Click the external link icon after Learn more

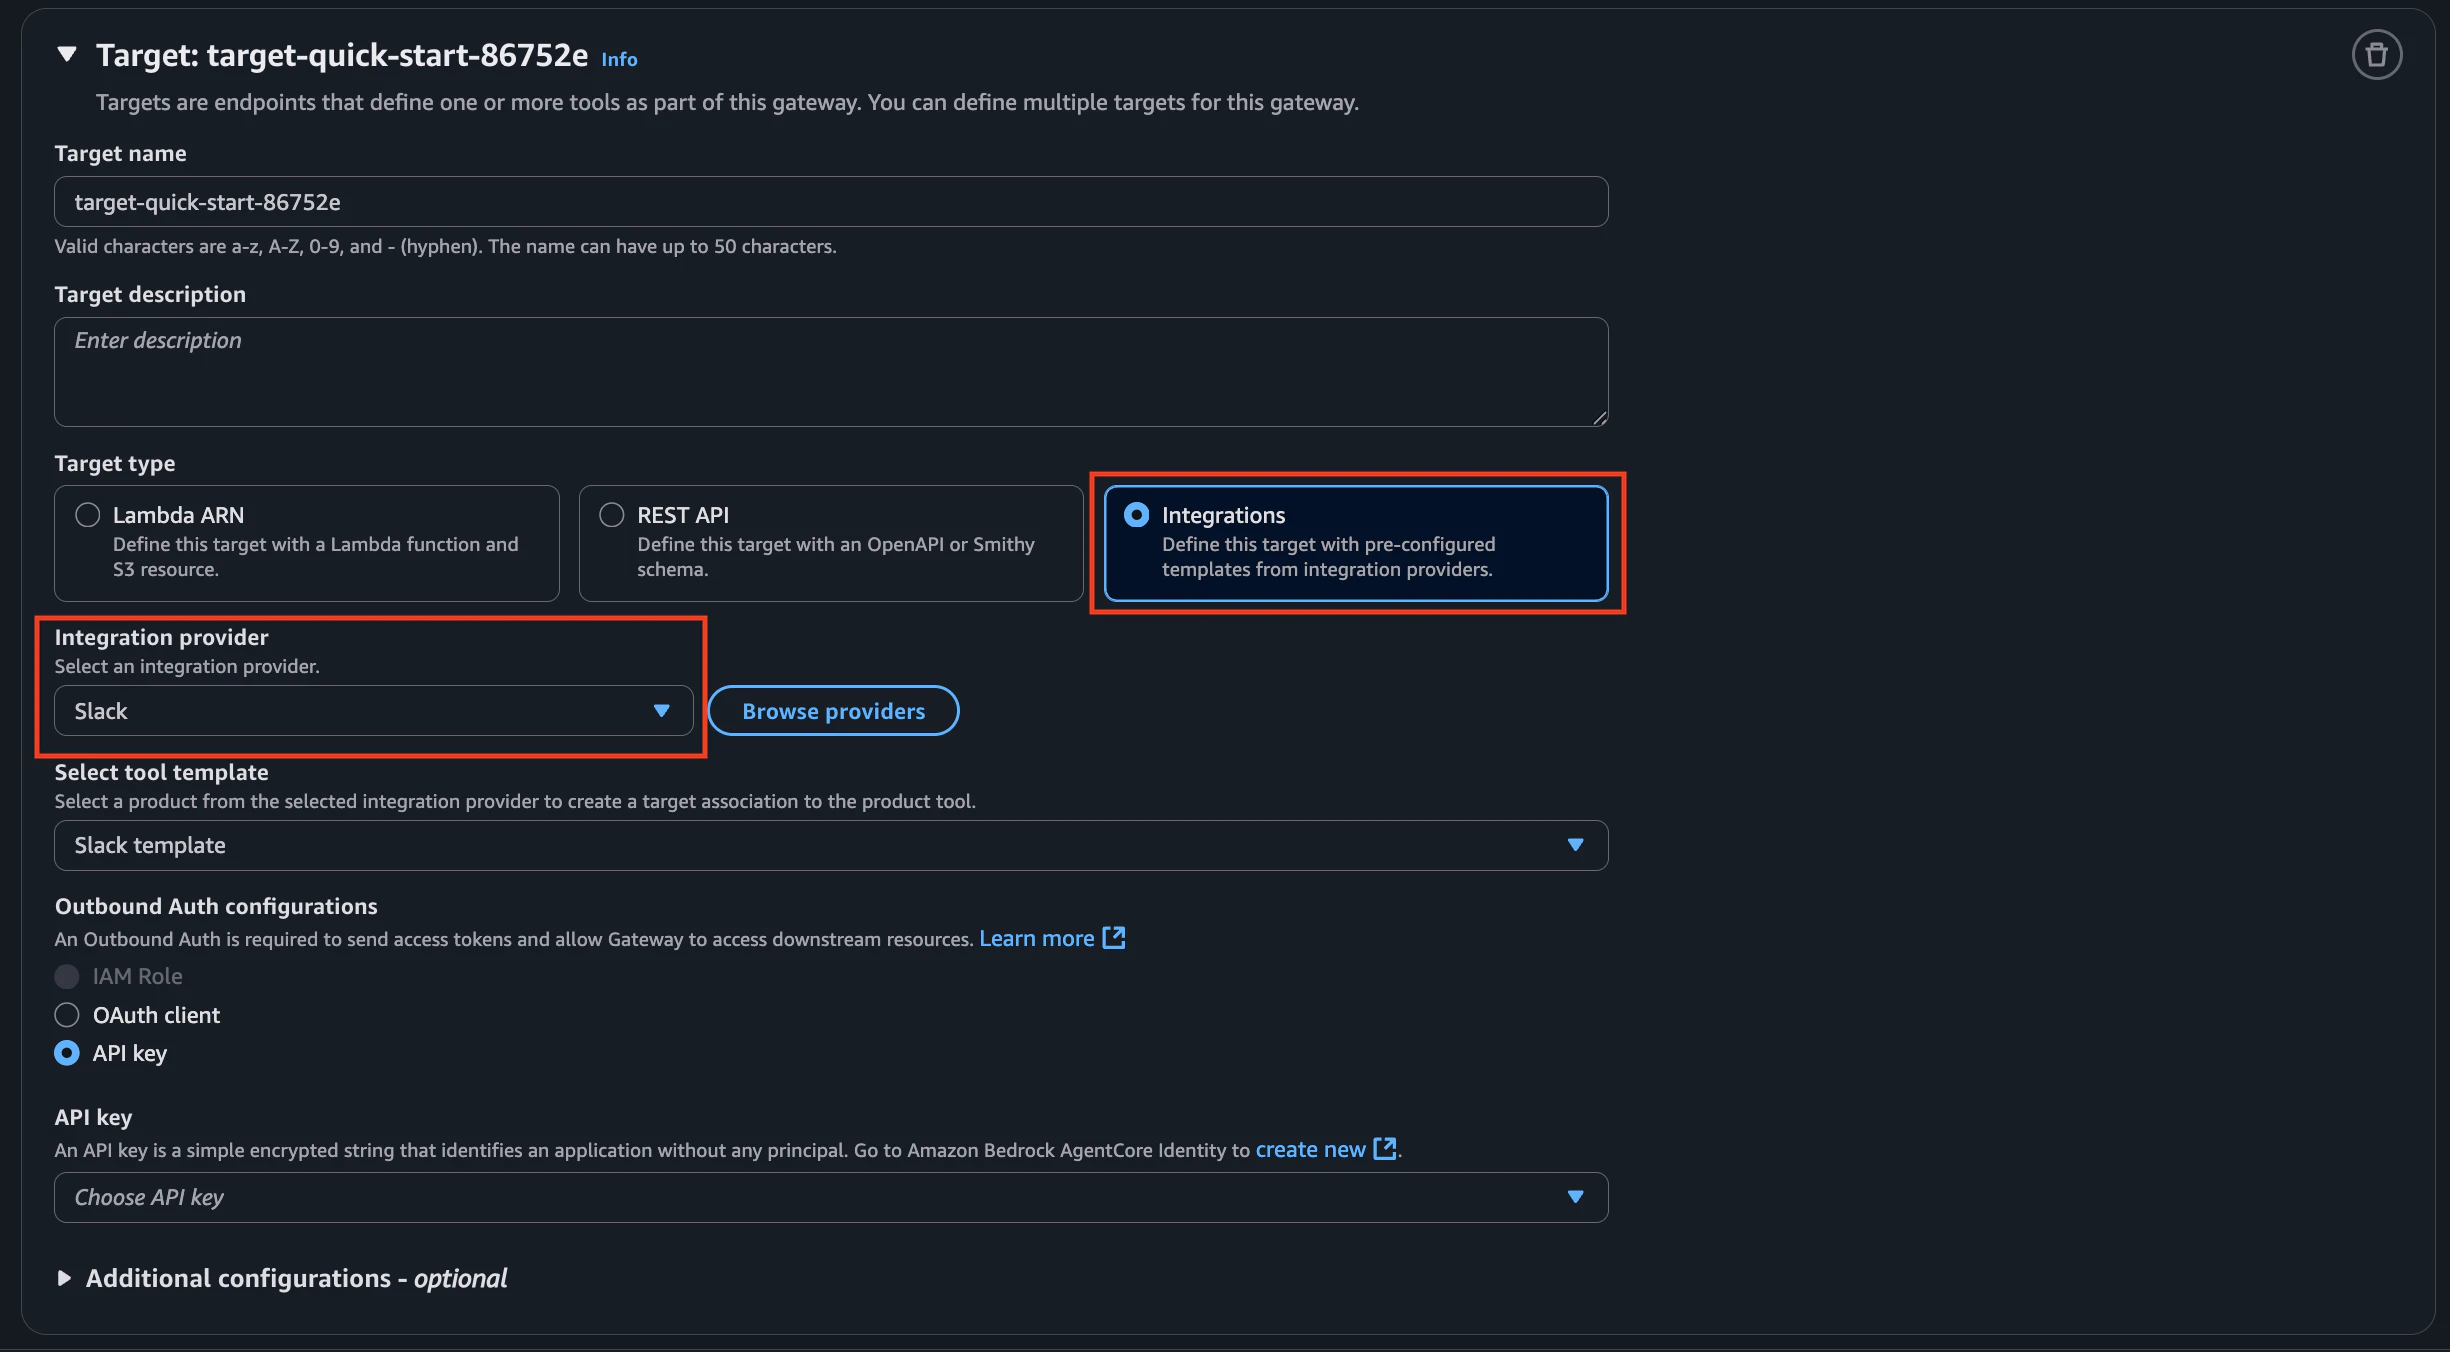[x=1113, y=938]
